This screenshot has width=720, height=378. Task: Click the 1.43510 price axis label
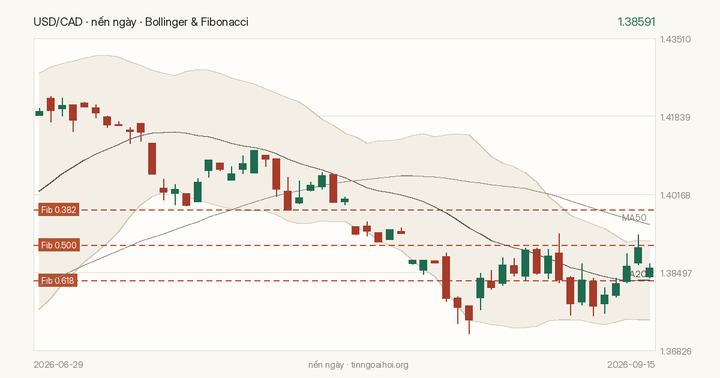(x=675, y=39)
